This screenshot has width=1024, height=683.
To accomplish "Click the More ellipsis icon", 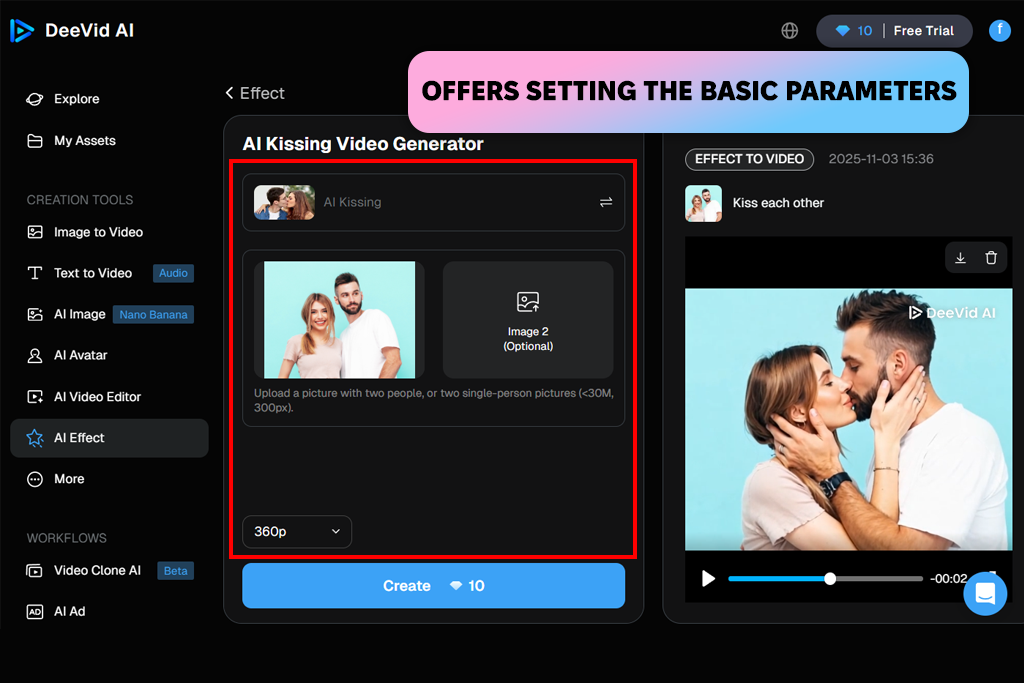I will [x=35, y=479].
